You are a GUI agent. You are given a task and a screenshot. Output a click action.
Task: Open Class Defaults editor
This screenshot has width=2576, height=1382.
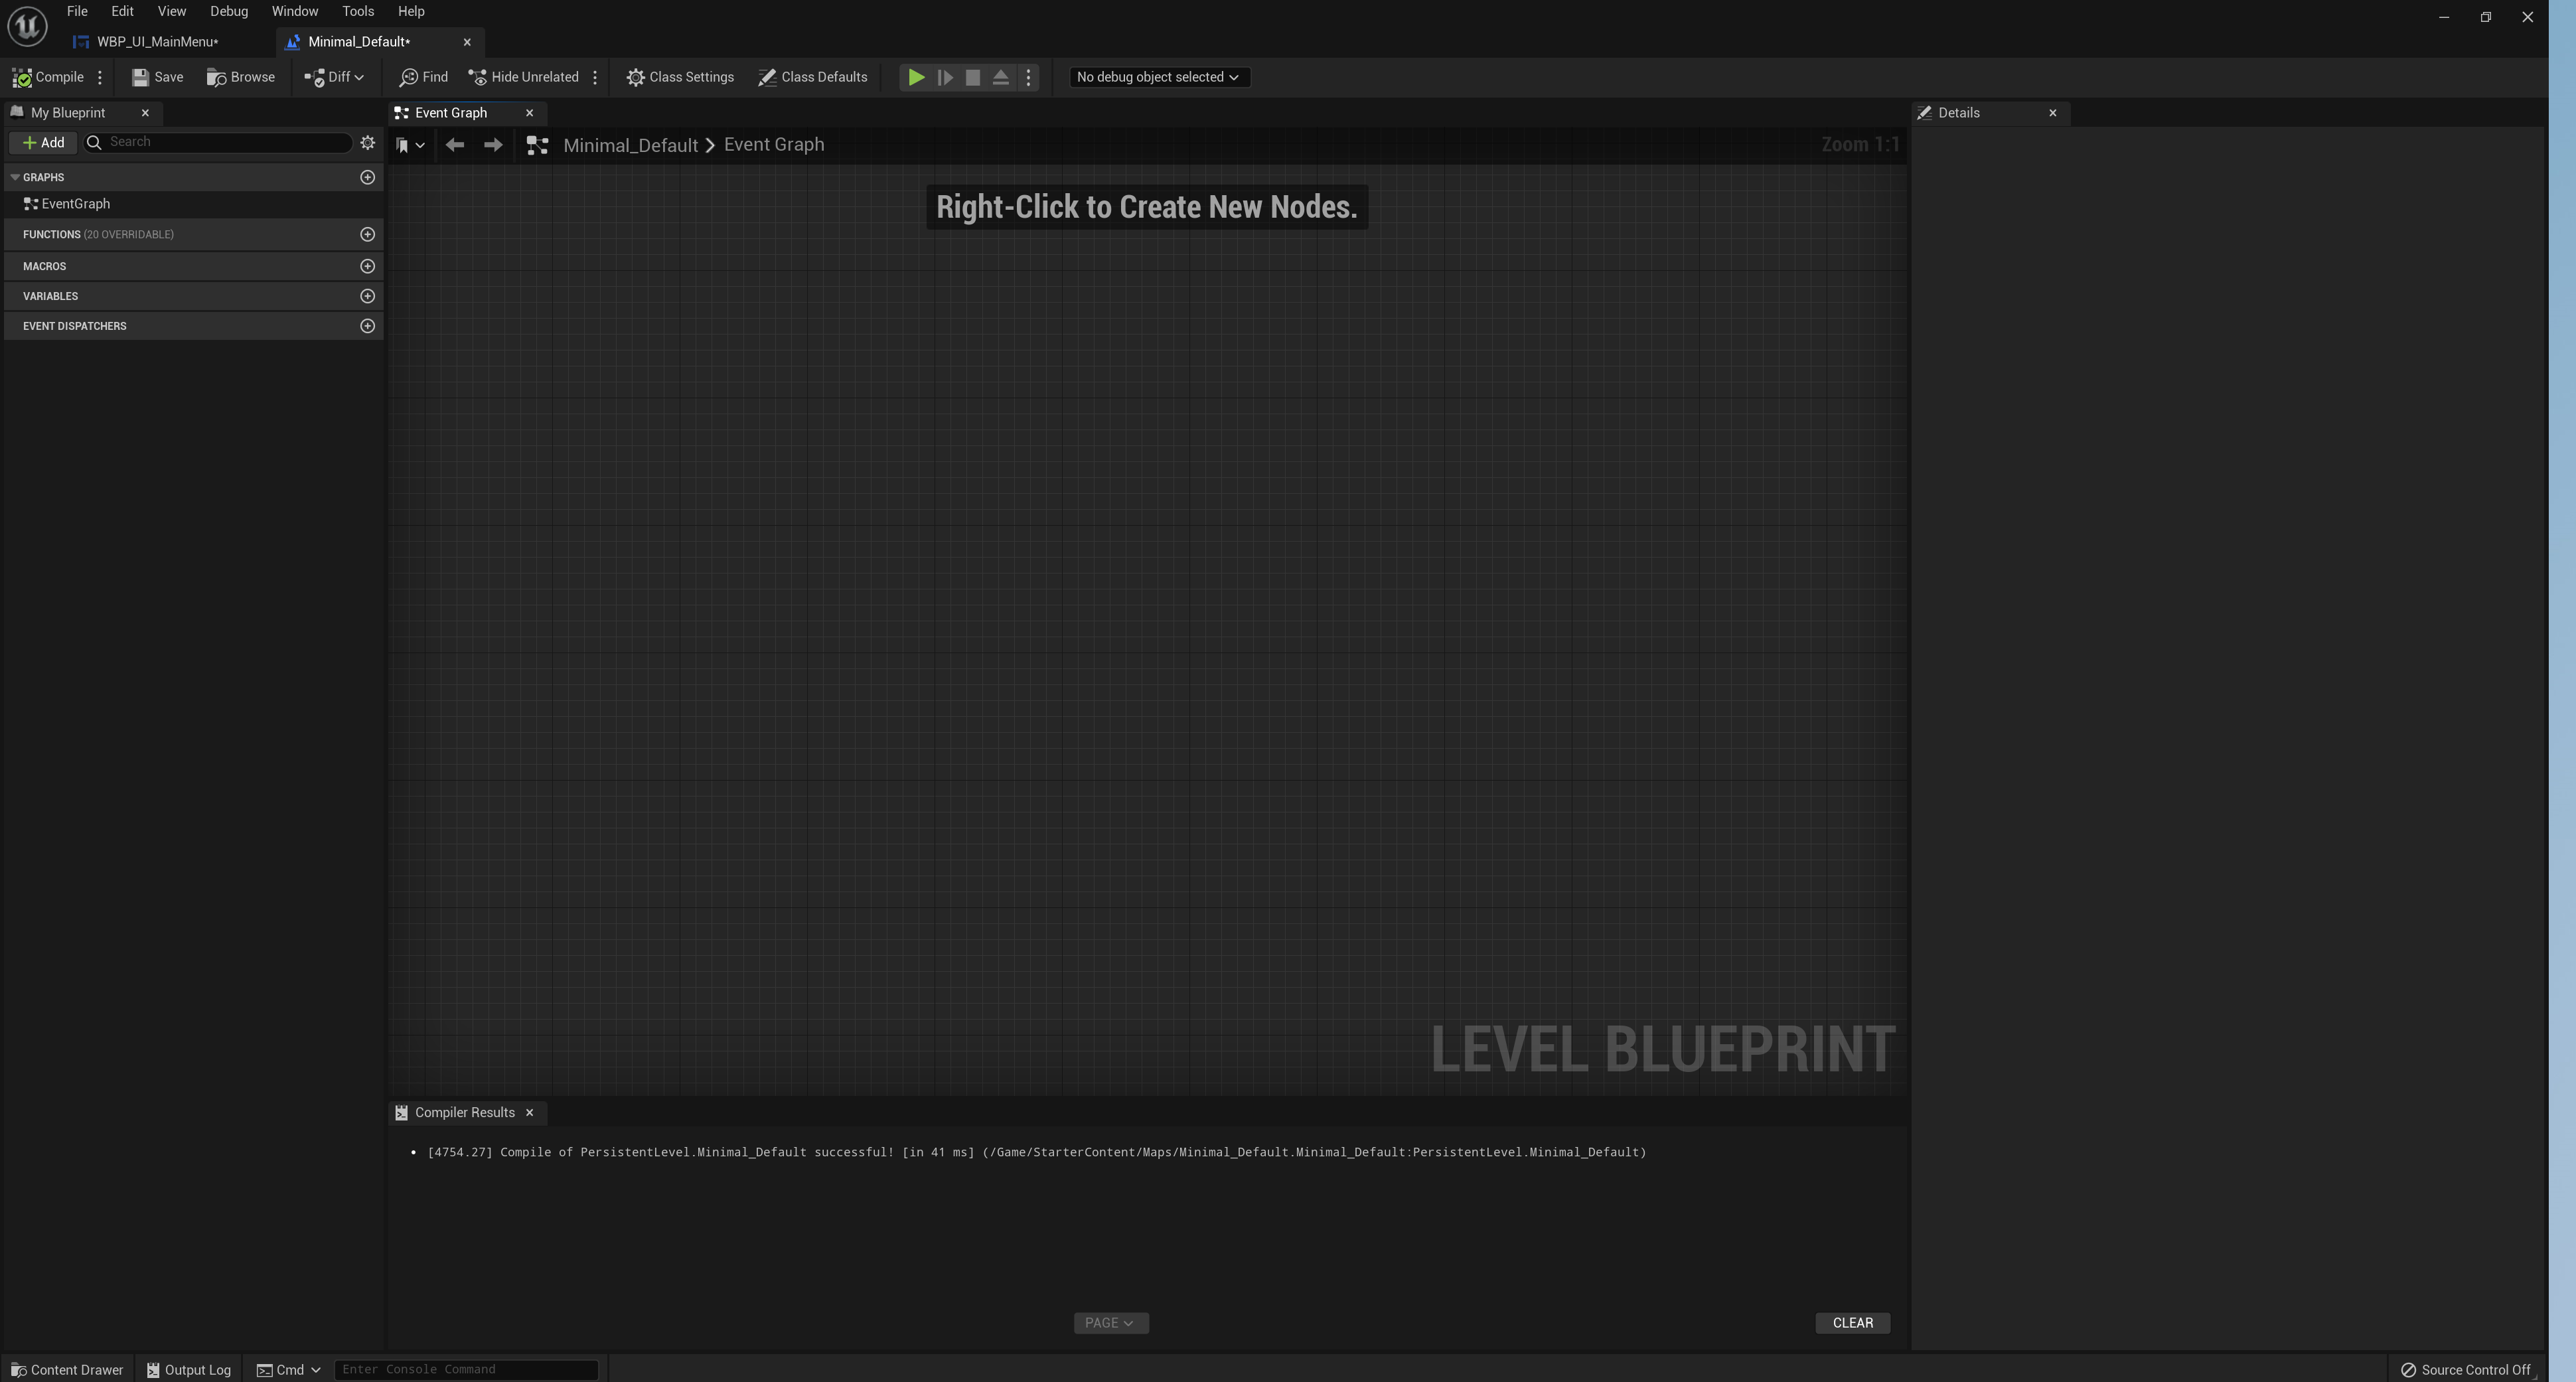tap(812, 77)
